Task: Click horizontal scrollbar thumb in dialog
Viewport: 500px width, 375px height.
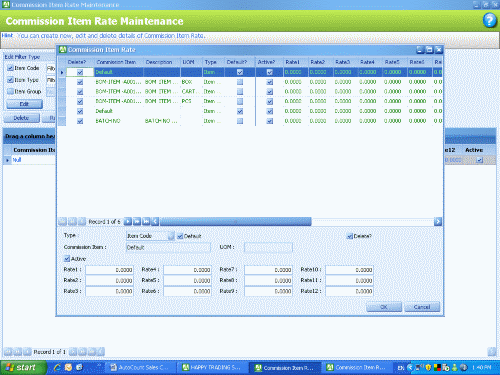Action: 235,221
